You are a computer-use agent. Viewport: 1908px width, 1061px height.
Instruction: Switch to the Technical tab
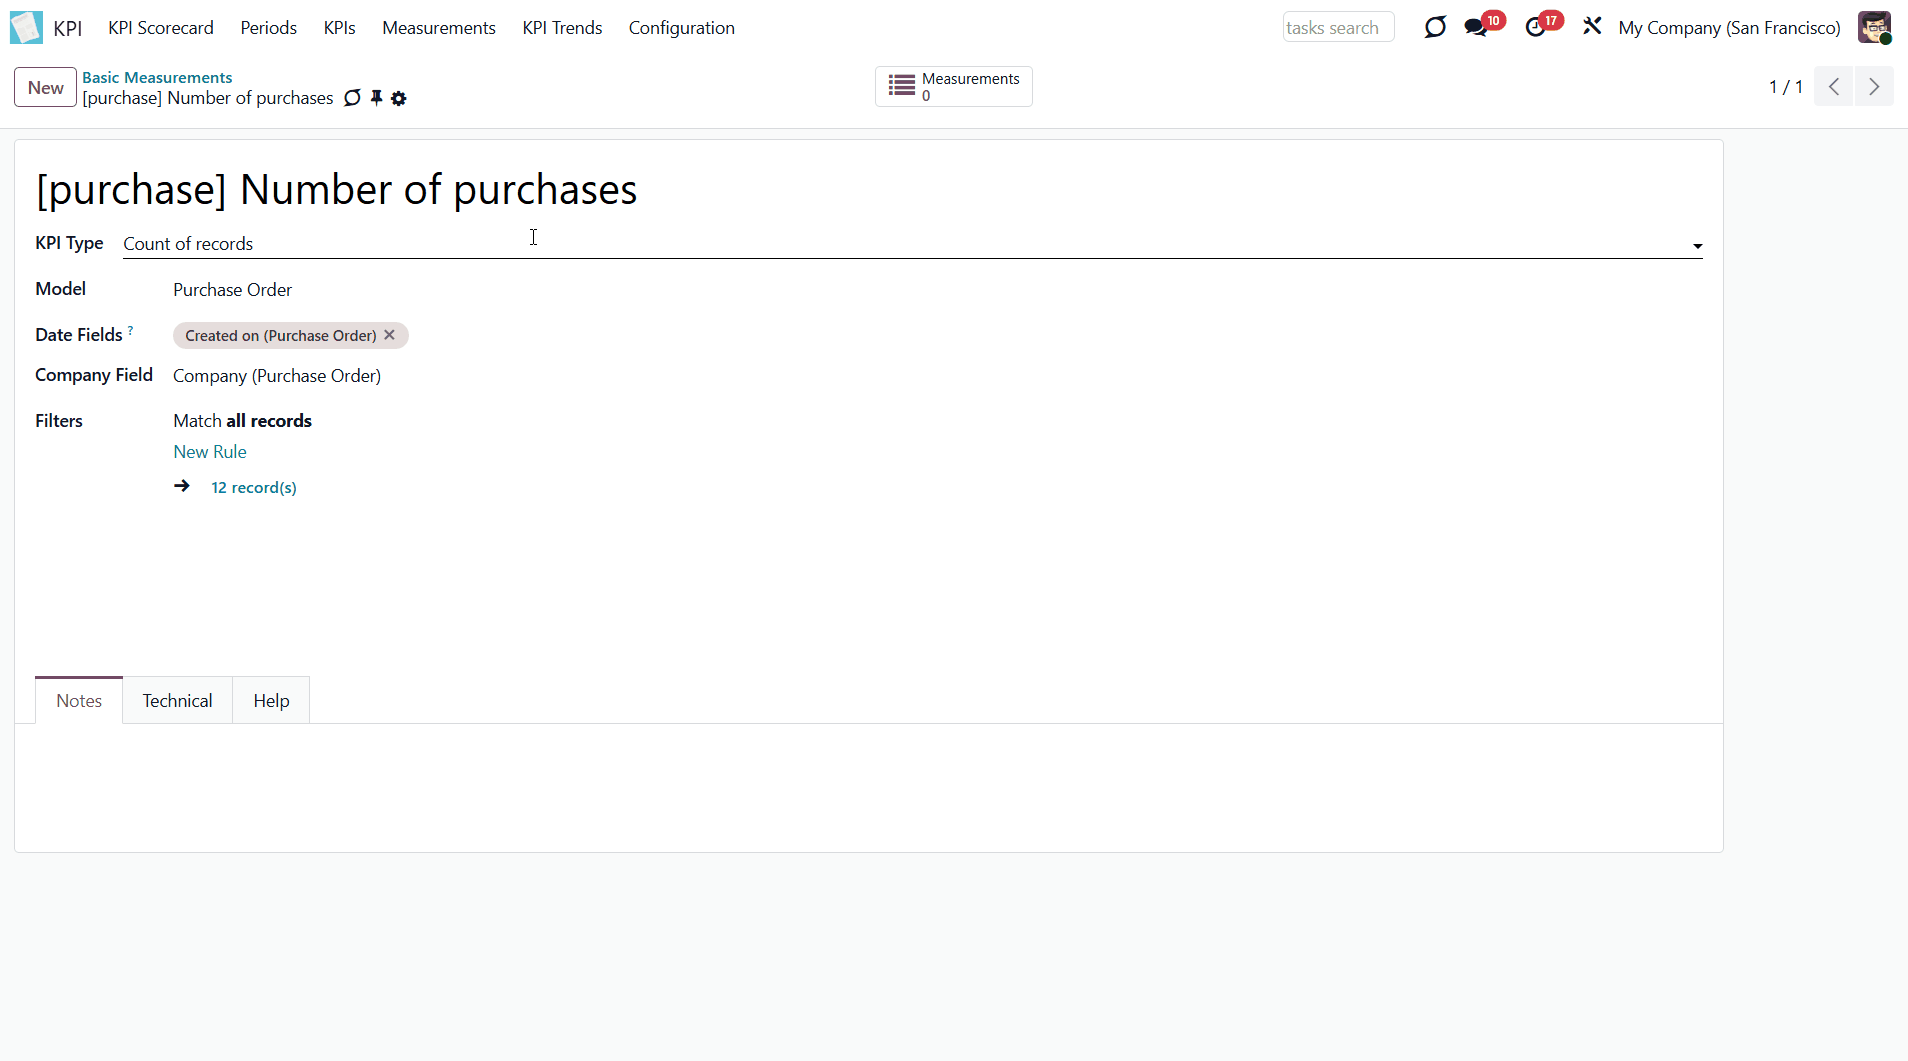click(x=177, y=700)
